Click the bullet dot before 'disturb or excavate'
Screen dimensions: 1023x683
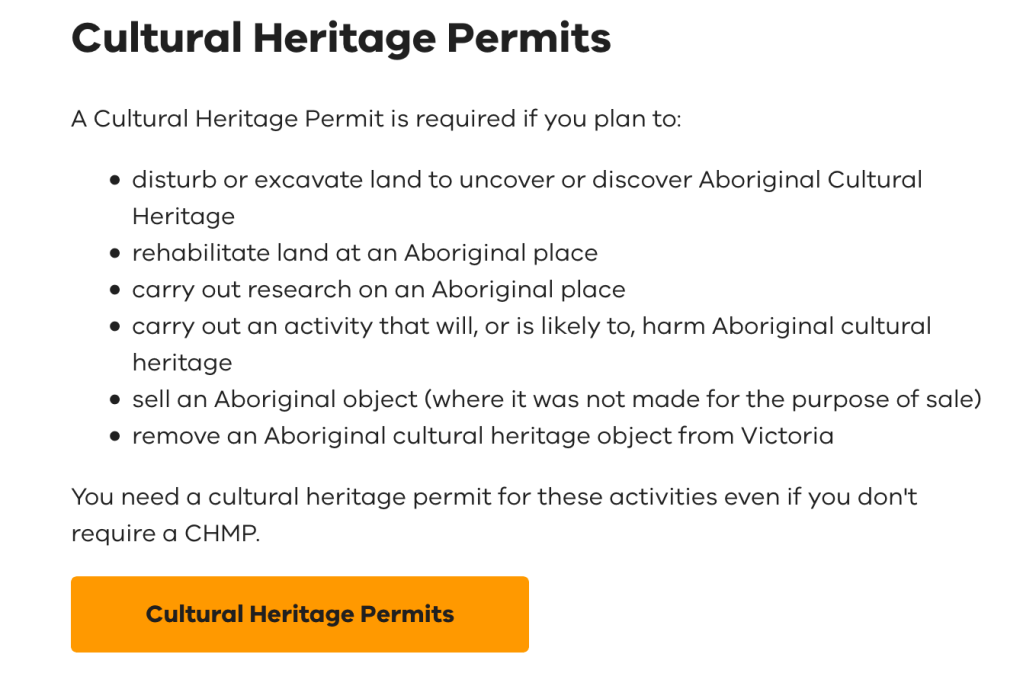114,181
